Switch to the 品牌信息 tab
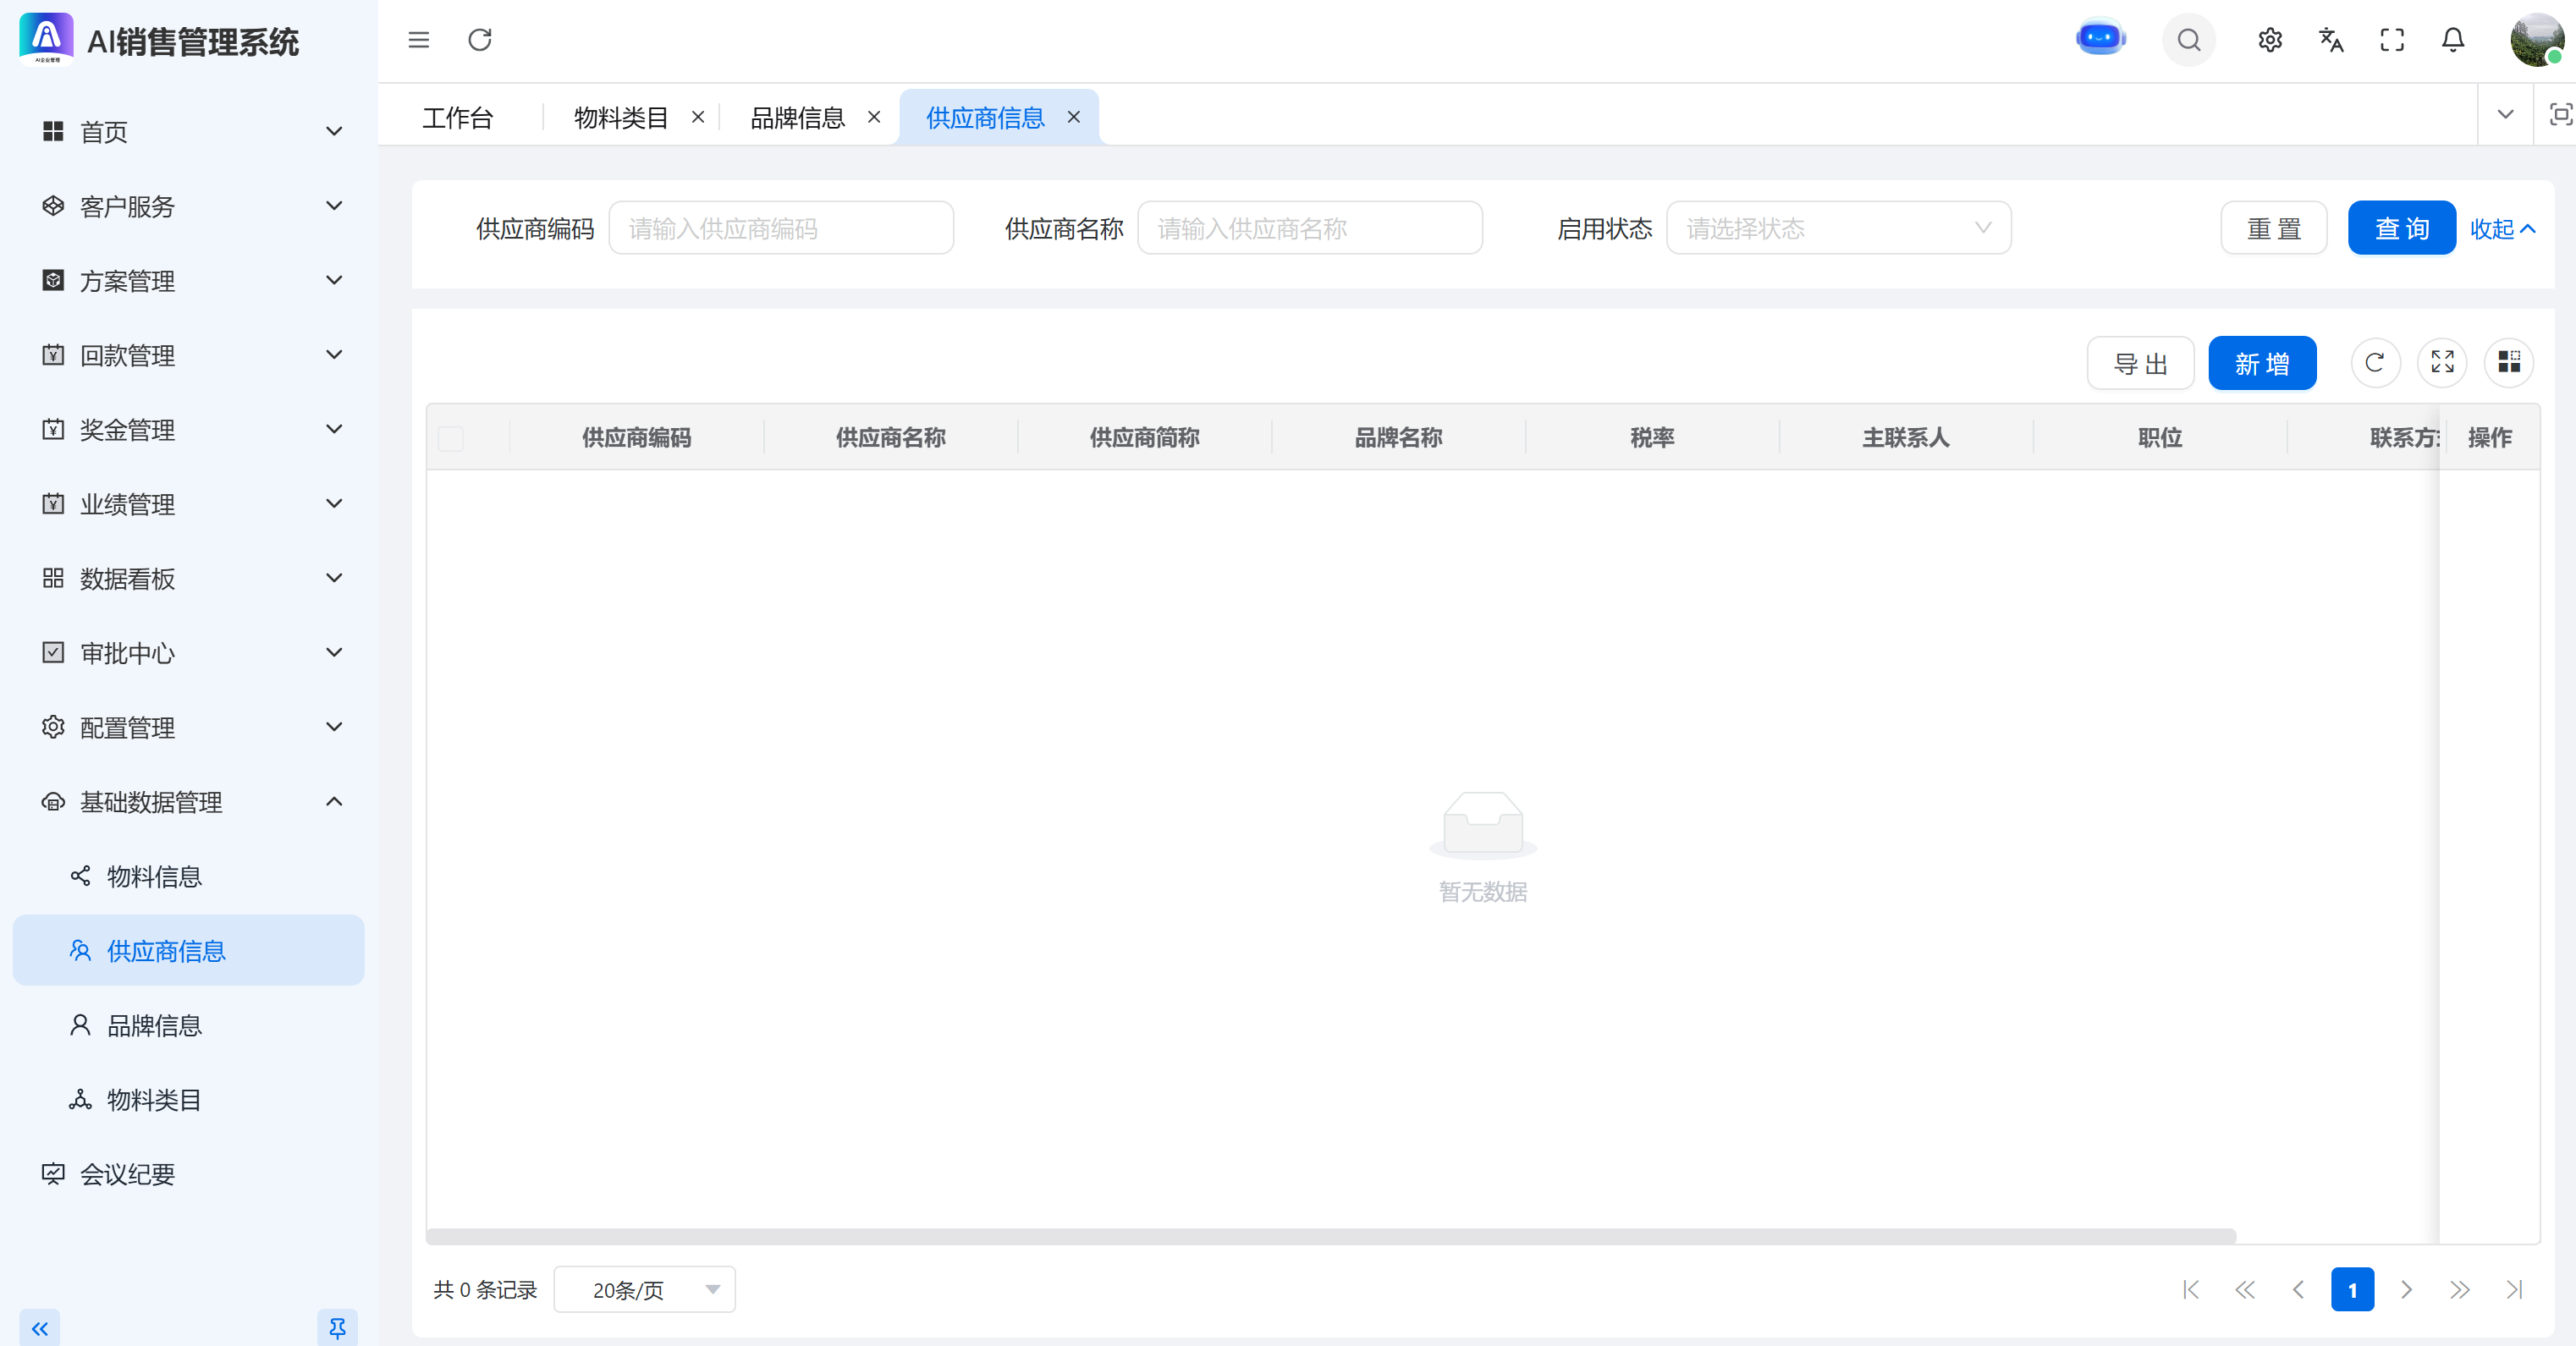2576x1346 pixels. click(x=798, y=118)
